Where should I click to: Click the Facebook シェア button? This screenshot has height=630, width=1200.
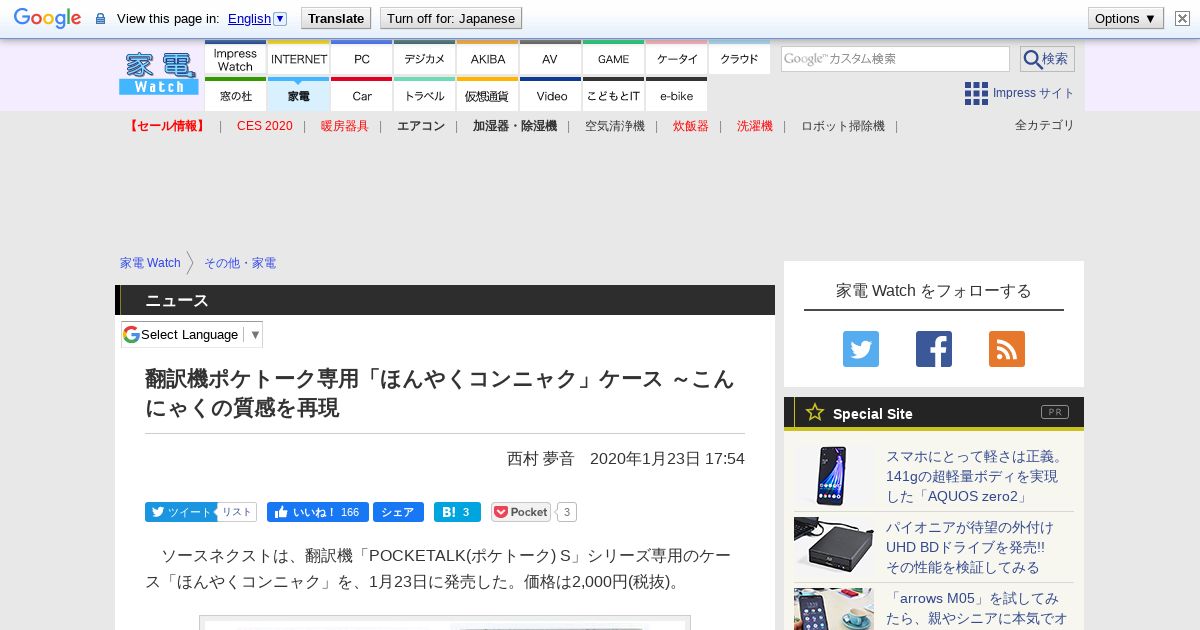coord(398,512)
